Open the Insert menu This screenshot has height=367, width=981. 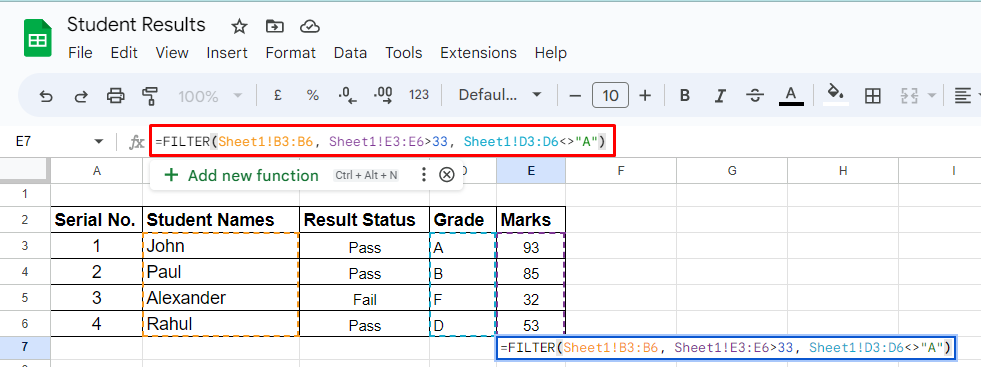pyautogui.click(x=227, y=53)
